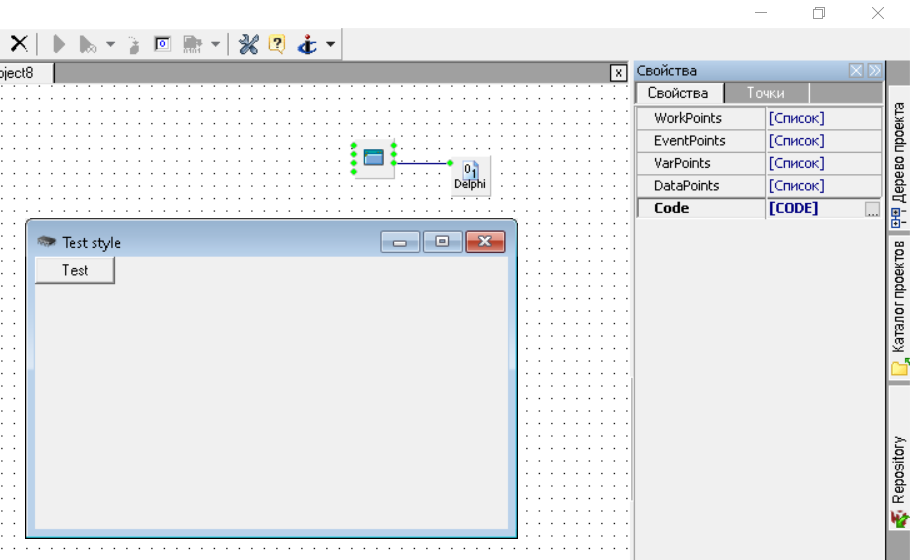Screen dimensions: 910x560
Task: Click the Test button in Test style form
Action: tap(75, 270)
